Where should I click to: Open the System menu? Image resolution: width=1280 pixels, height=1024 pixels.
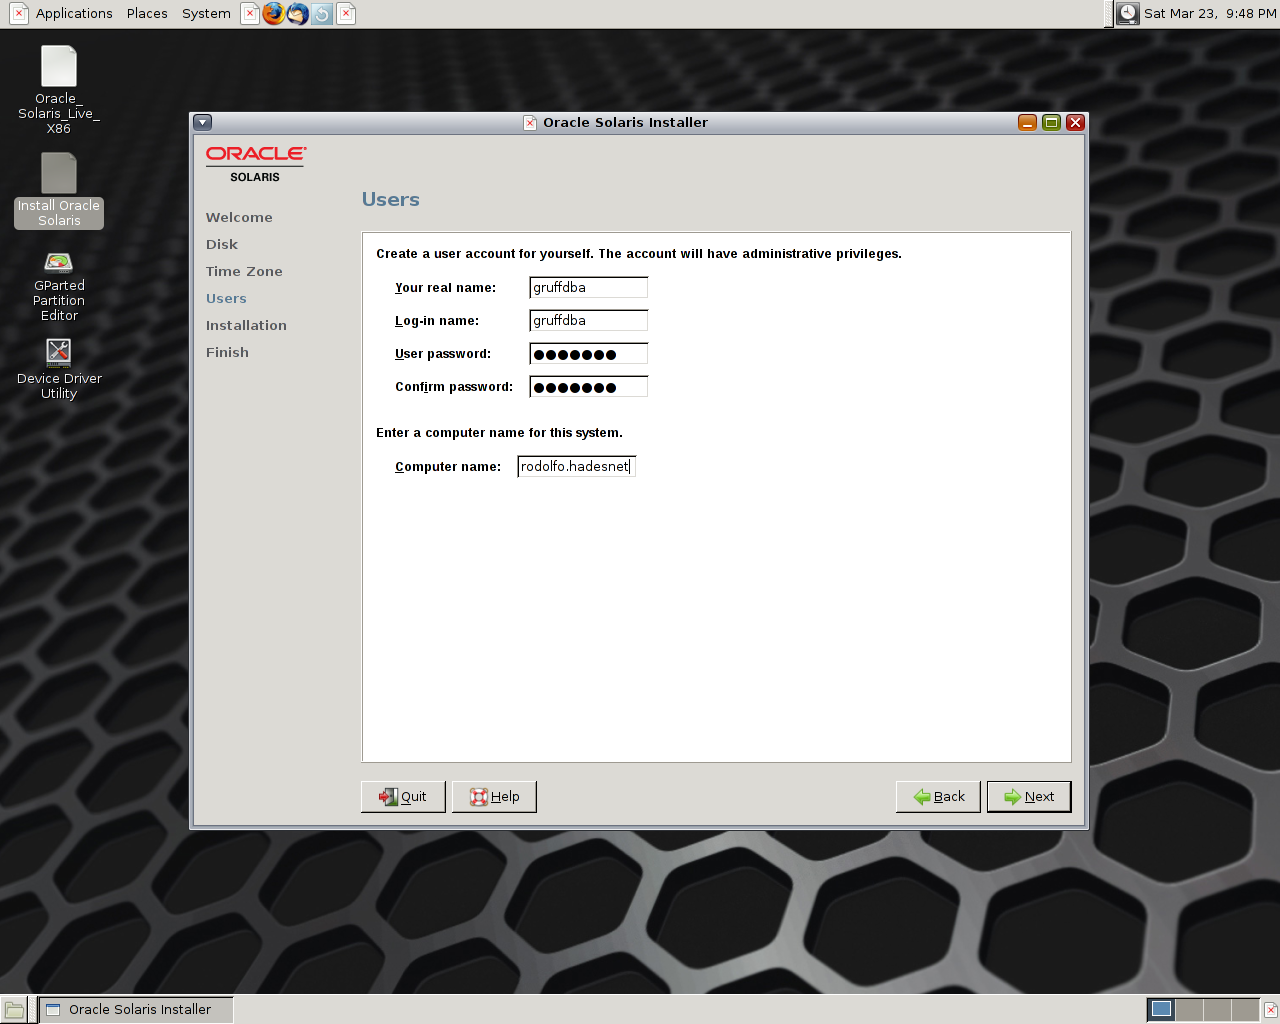click(206, 14)
